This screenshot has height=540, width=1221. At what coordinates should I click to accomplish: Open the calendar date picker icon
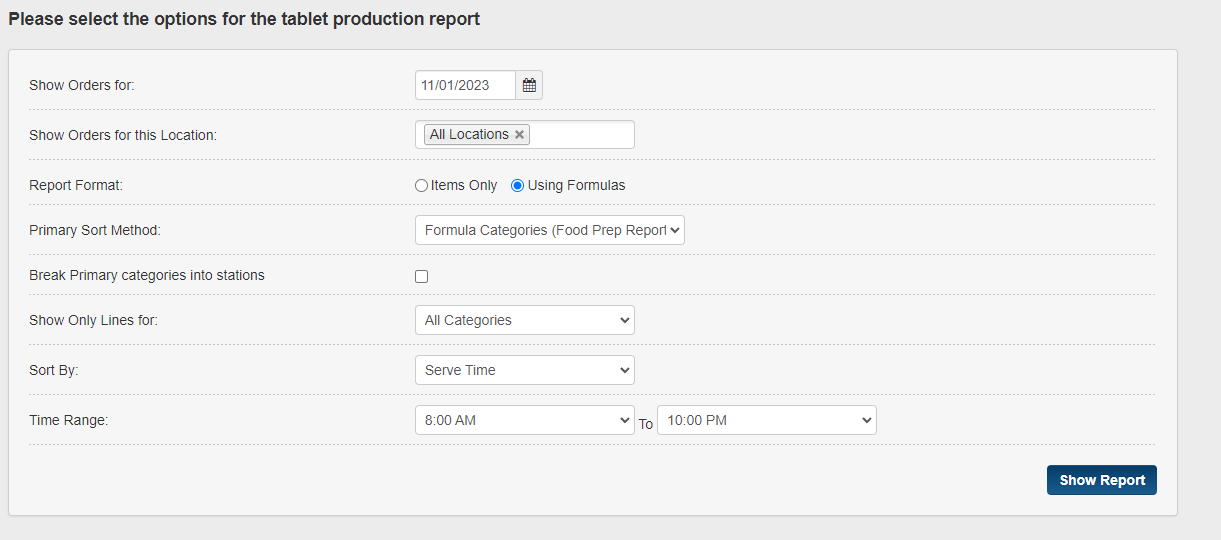529,85
